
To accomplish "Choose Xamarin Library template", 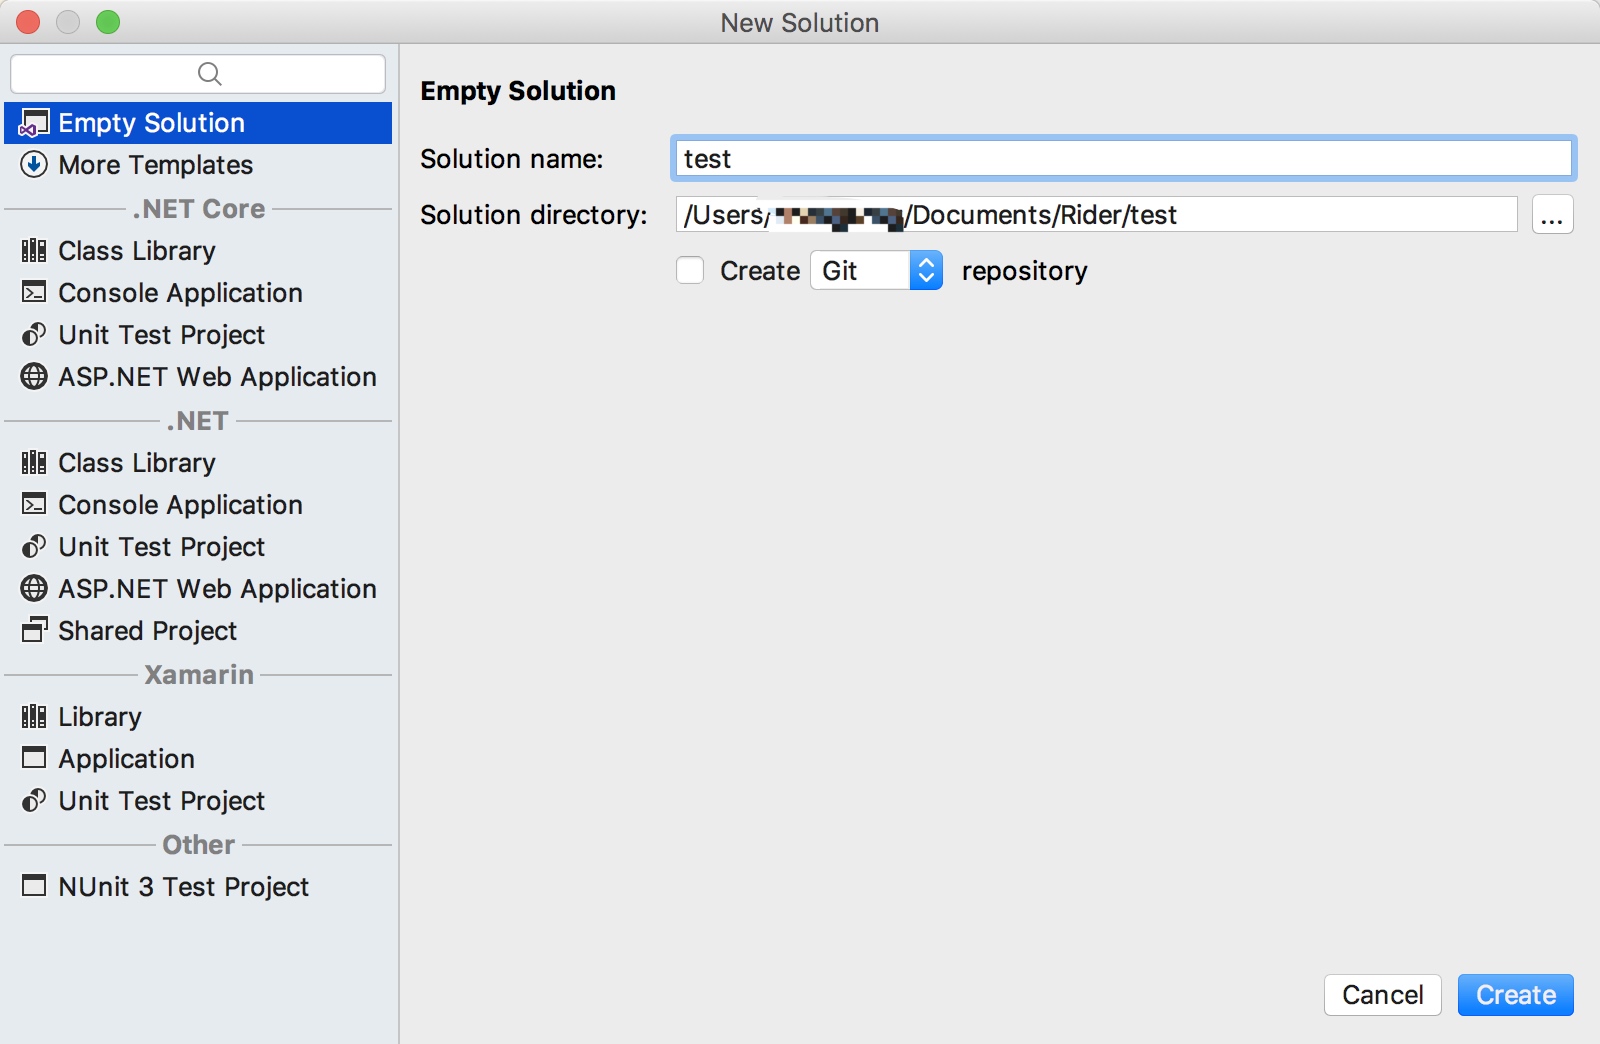I will coord(100,717).
